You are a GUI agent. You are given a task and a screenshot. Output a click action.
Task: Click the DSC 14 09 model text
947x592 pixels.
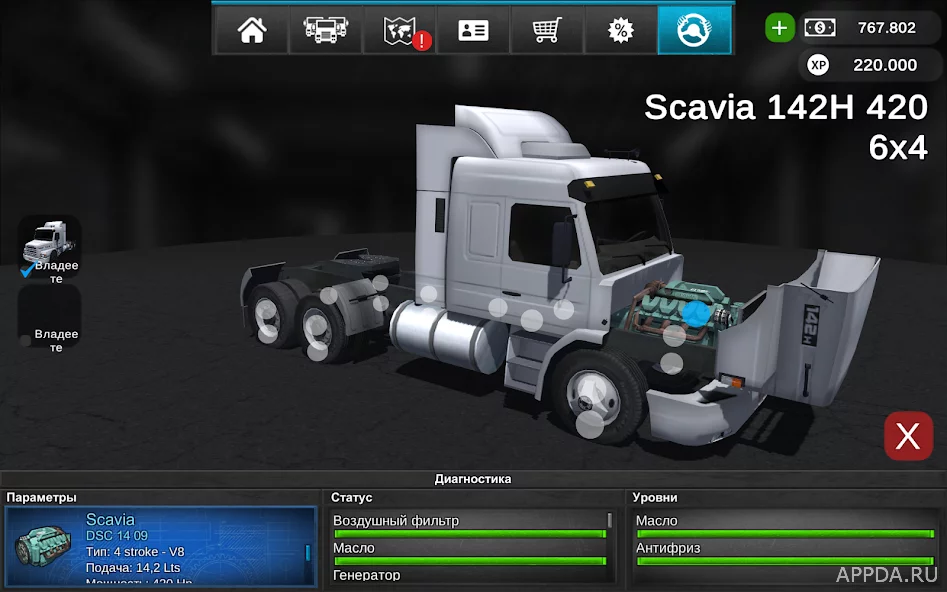[x=117, y=536]
